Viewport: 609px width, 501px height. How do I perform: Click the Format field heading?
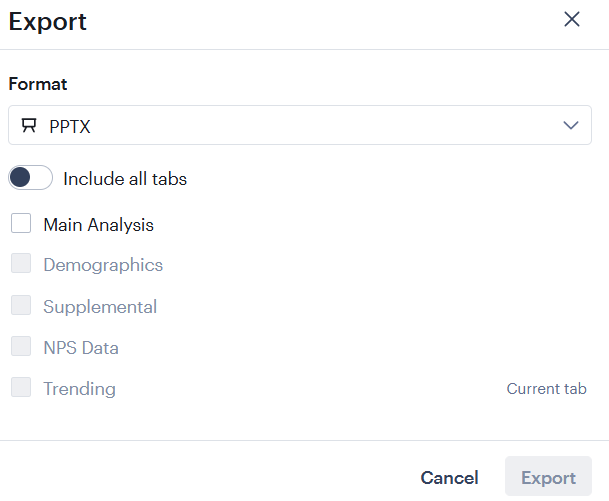click(x=38, y=85)
